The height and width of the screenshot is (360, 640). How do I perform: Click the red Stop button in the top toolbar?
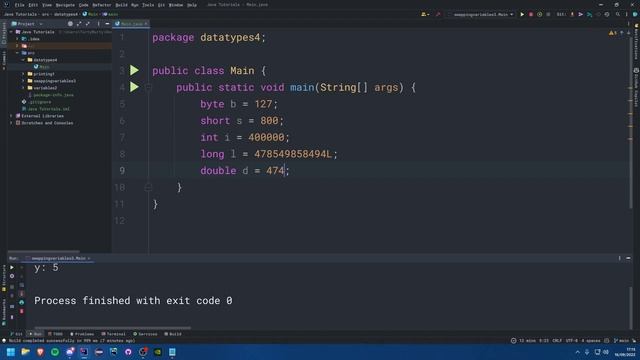coord(531,14)
